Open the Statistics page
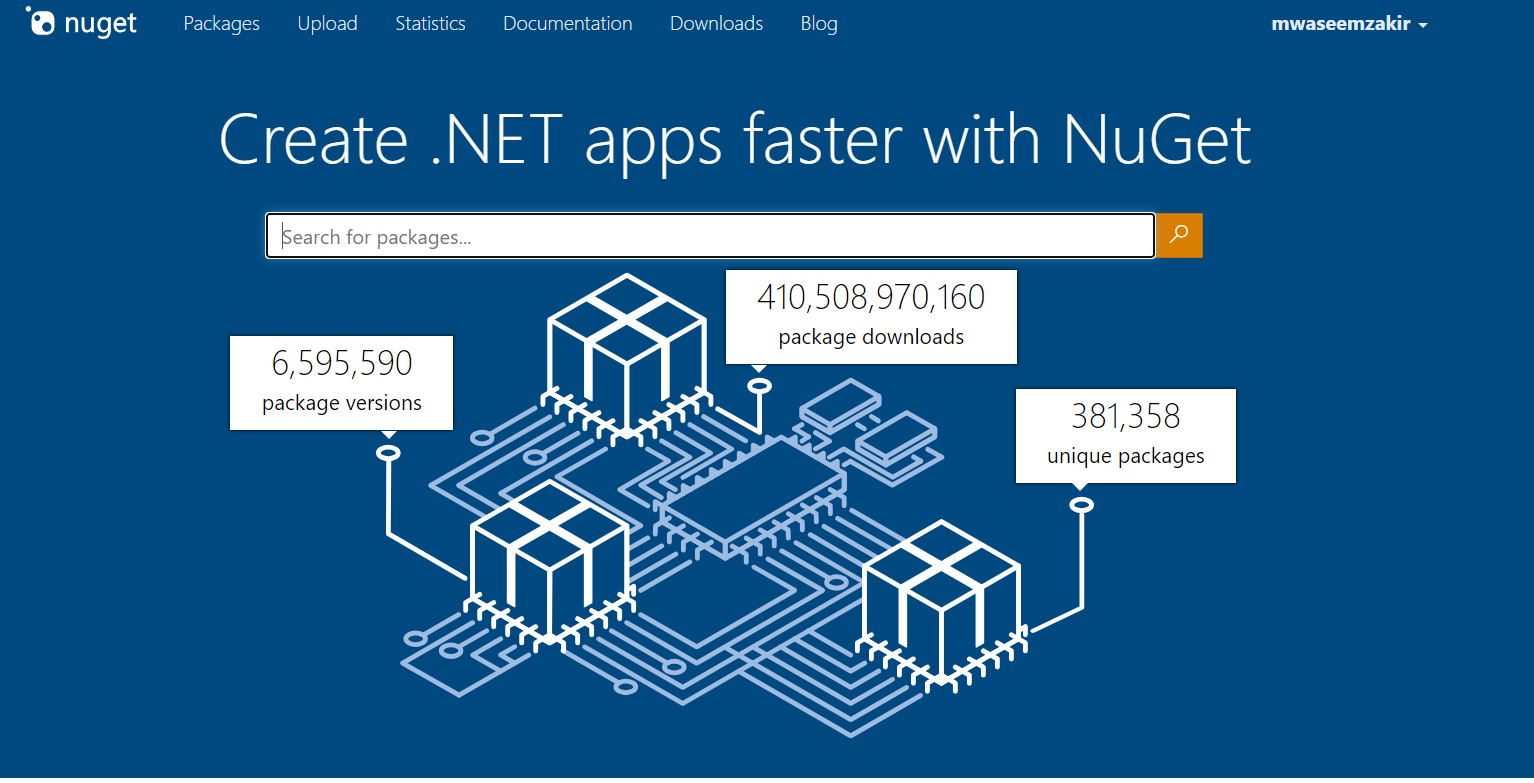Screen dimensions: 1534x783 (430, 23)
